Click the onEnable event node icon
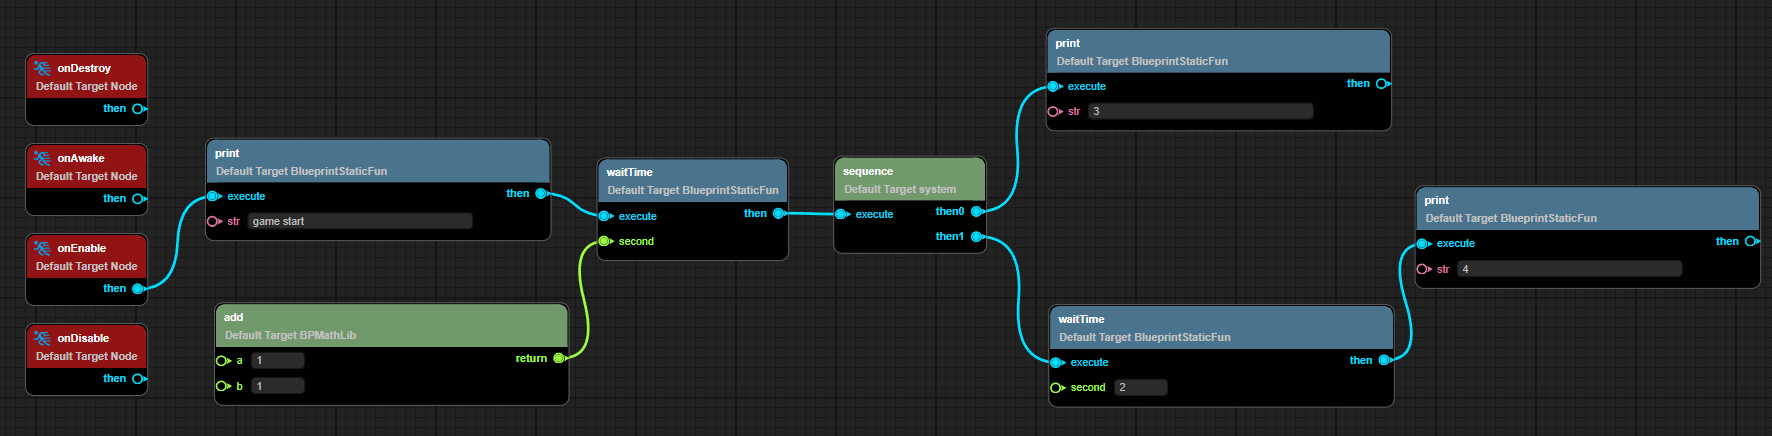 click(42, 248)
